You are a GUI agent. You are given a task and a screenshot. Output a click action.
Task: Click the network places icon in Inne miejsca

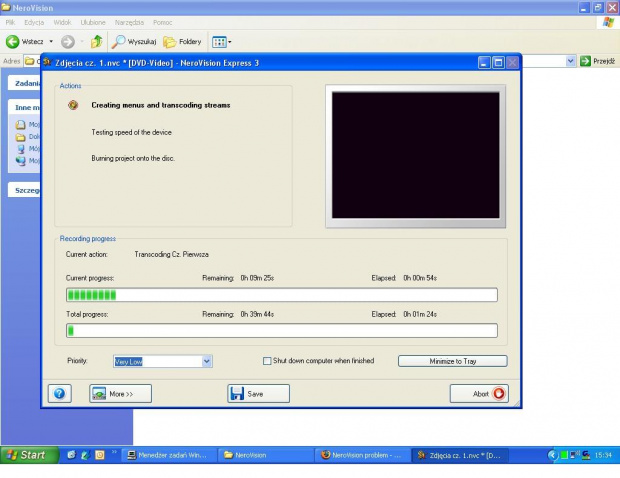(21, 161)
